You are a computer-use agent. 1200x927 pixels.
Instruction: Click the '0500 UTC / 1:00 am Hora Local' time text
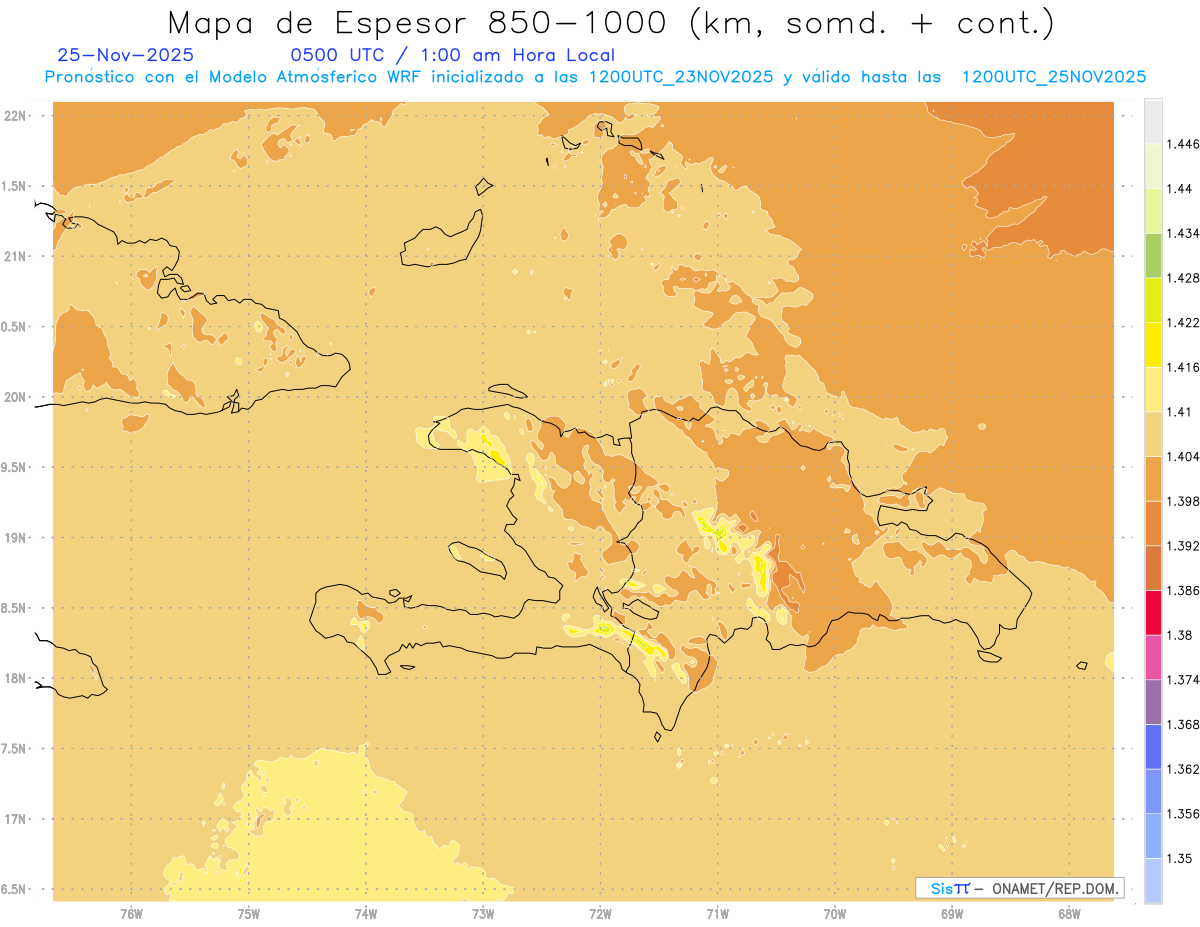(x=452, y=55)
